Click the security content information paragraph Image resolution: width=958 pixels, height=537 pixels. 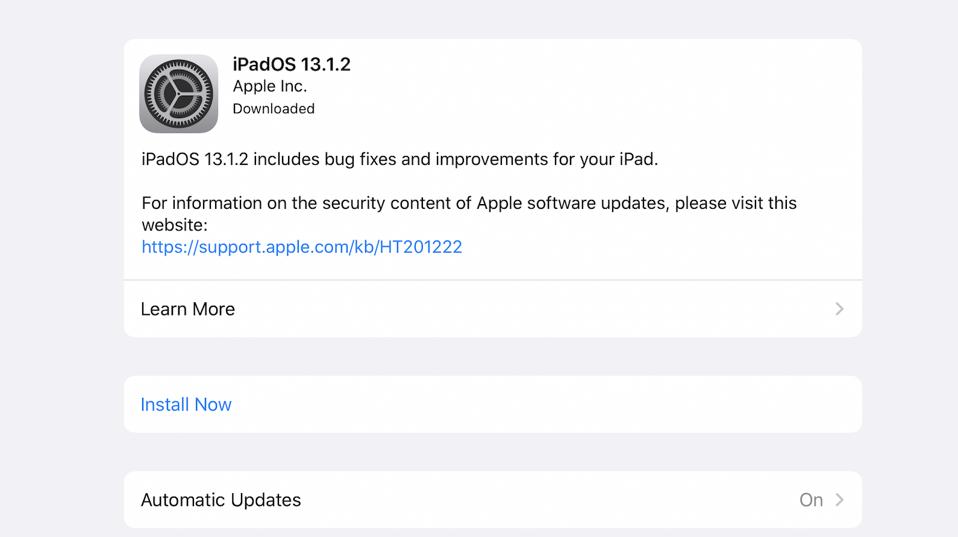point(469,214)
